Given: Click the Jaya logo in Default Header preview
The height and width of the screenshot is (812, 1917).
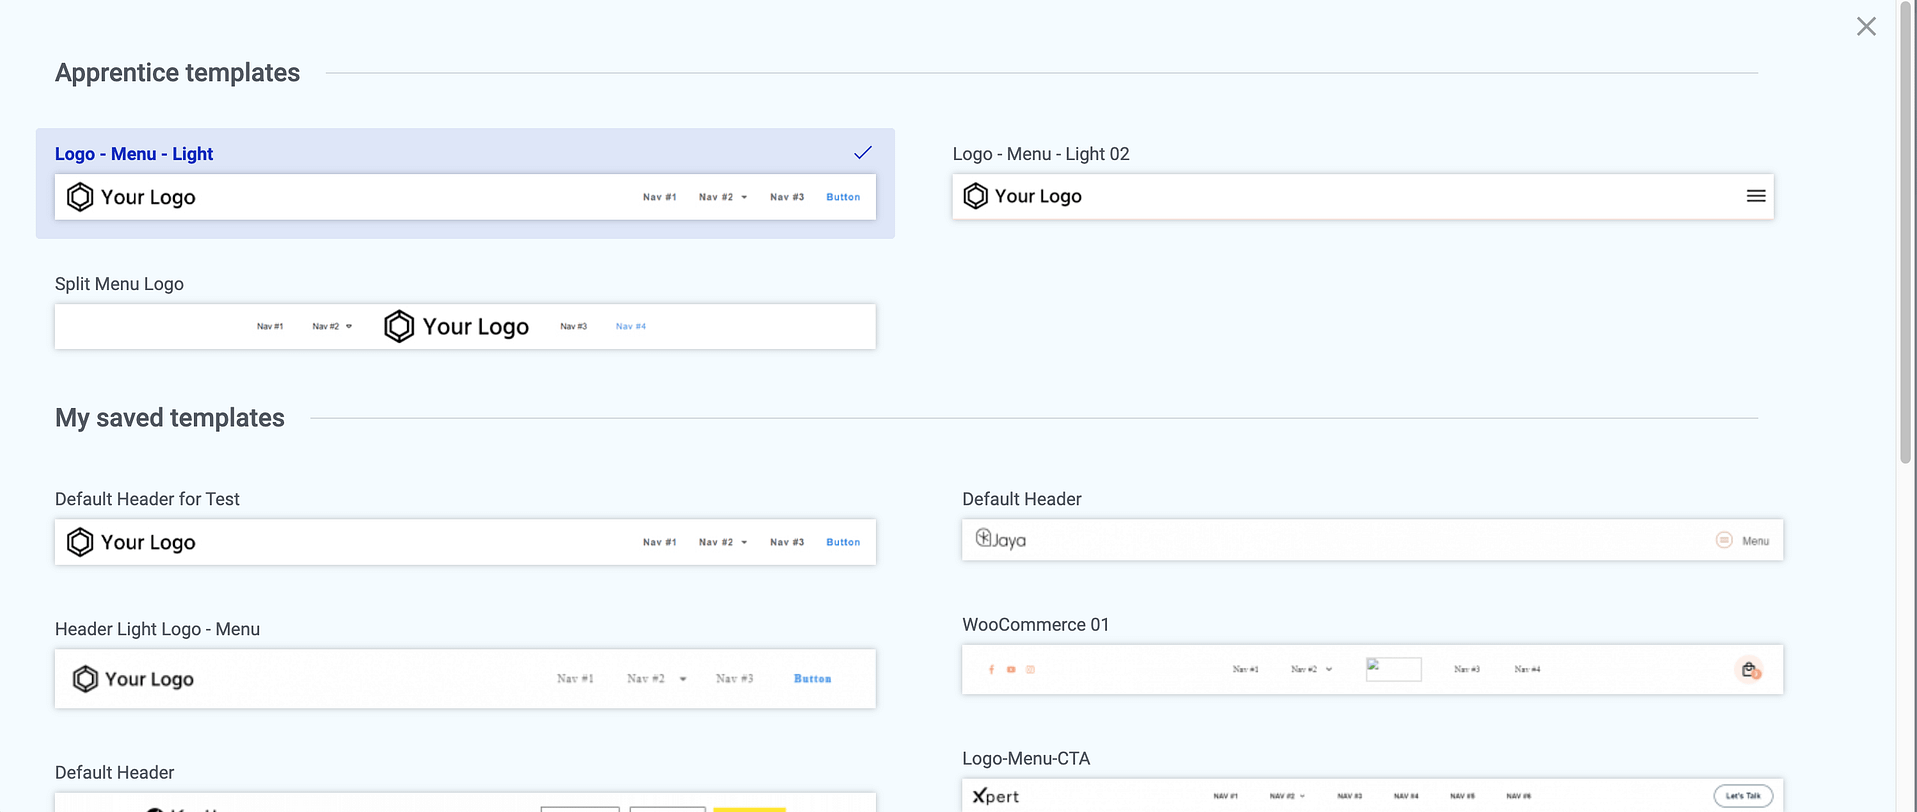Looking at the screenshot, I should (x=1001, y=539).
